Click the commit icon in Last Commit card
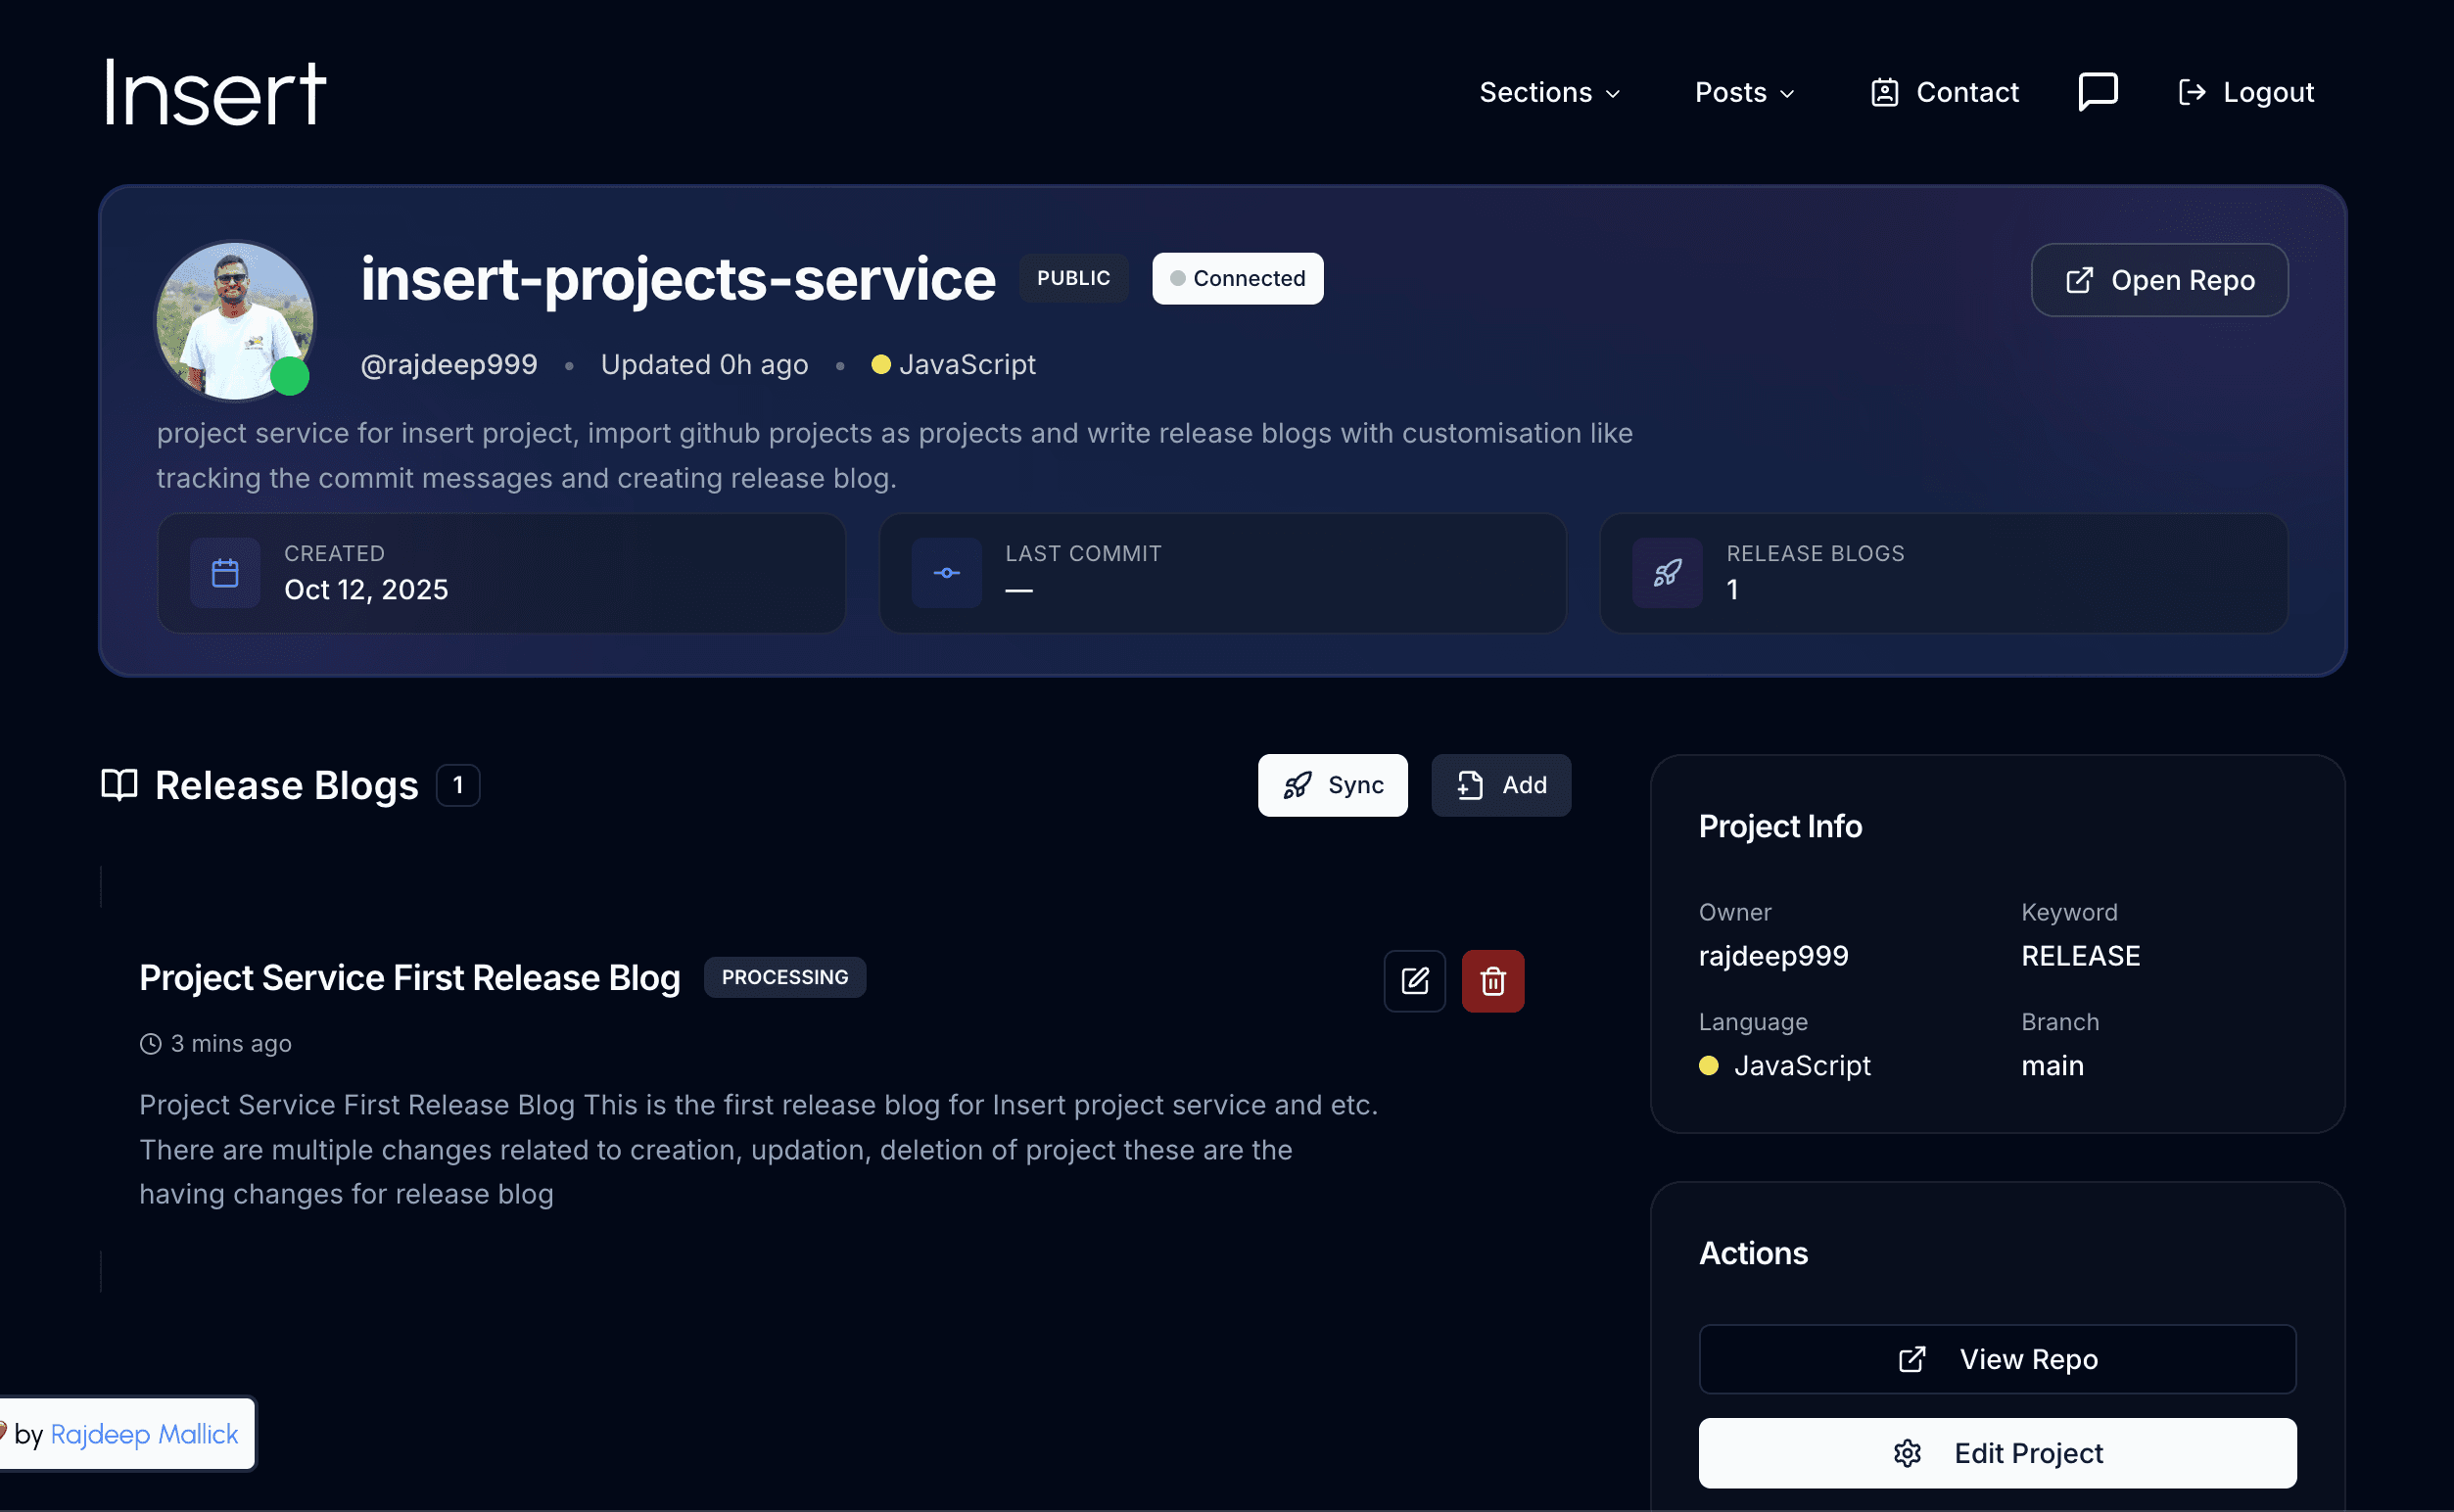Viewport: 2454px width, 1512px height. 946,573
